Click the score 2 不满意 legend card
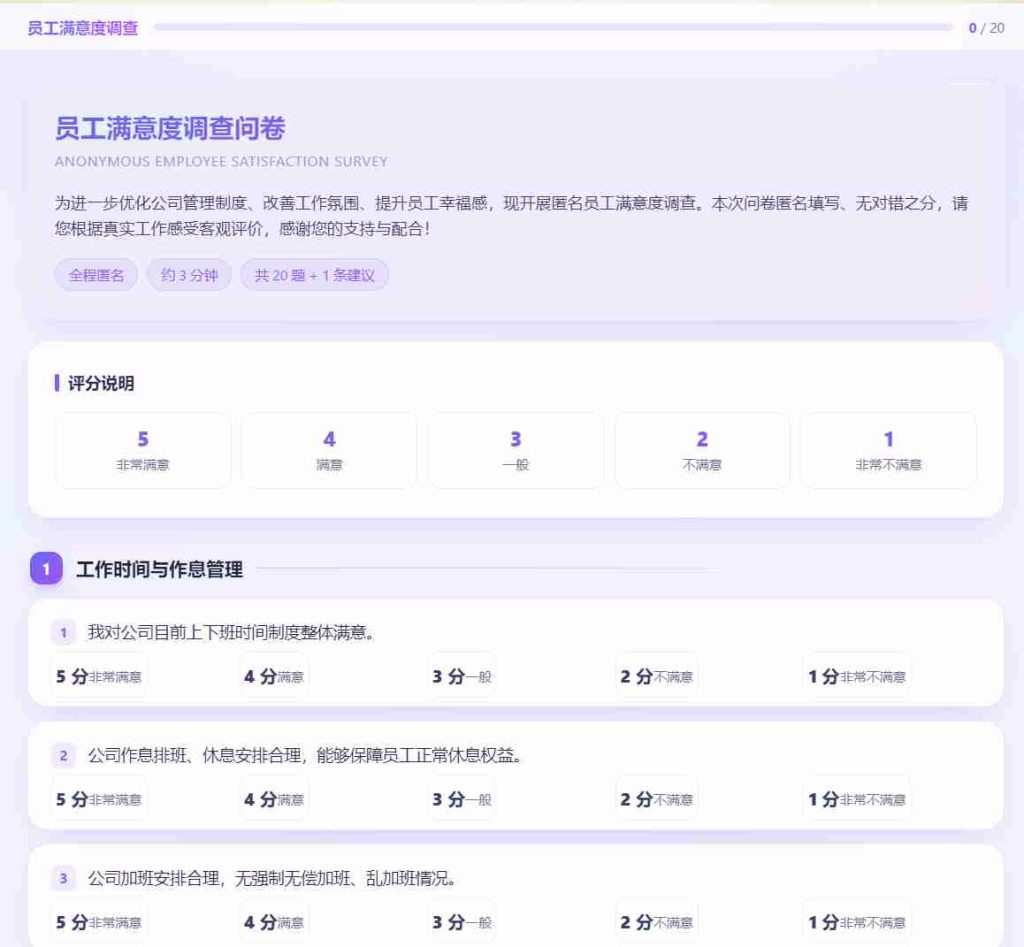 [702, 450]
